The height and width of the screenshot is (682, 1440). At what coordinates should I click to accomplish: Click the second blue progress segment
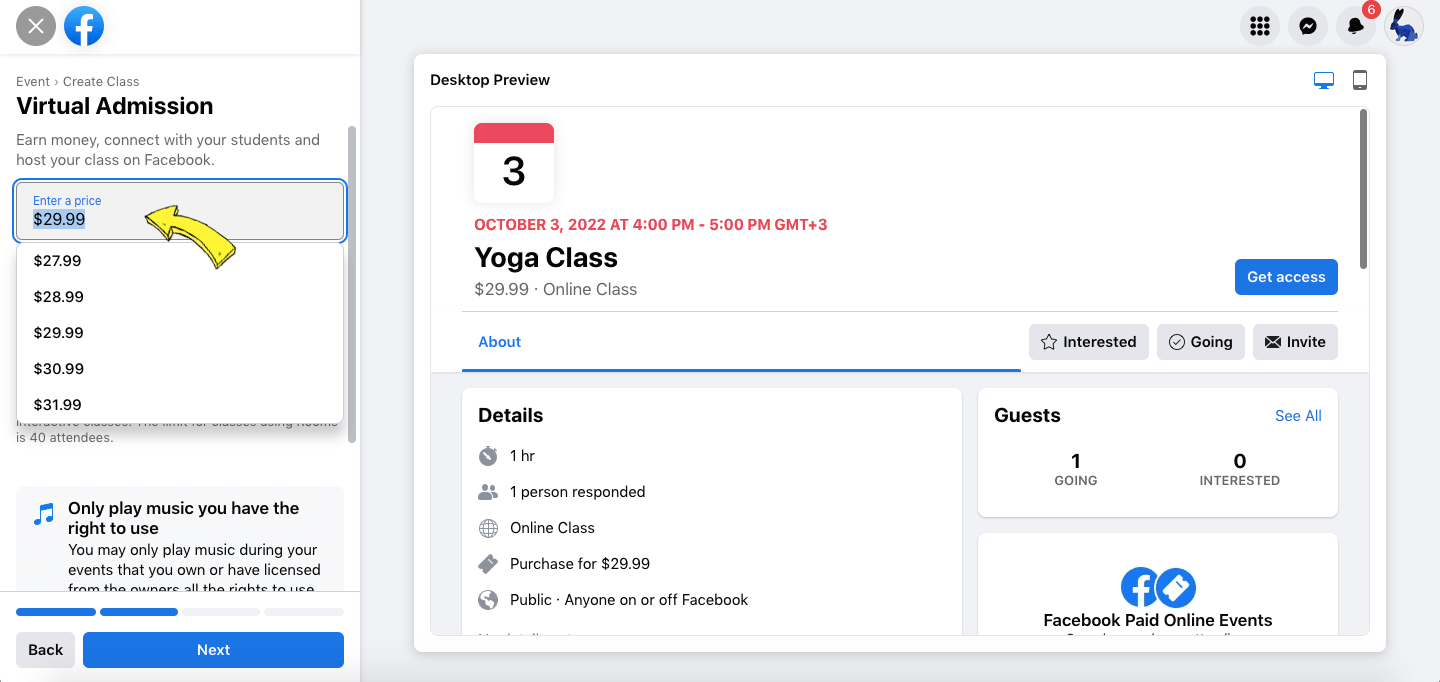(x=139, y=611)
